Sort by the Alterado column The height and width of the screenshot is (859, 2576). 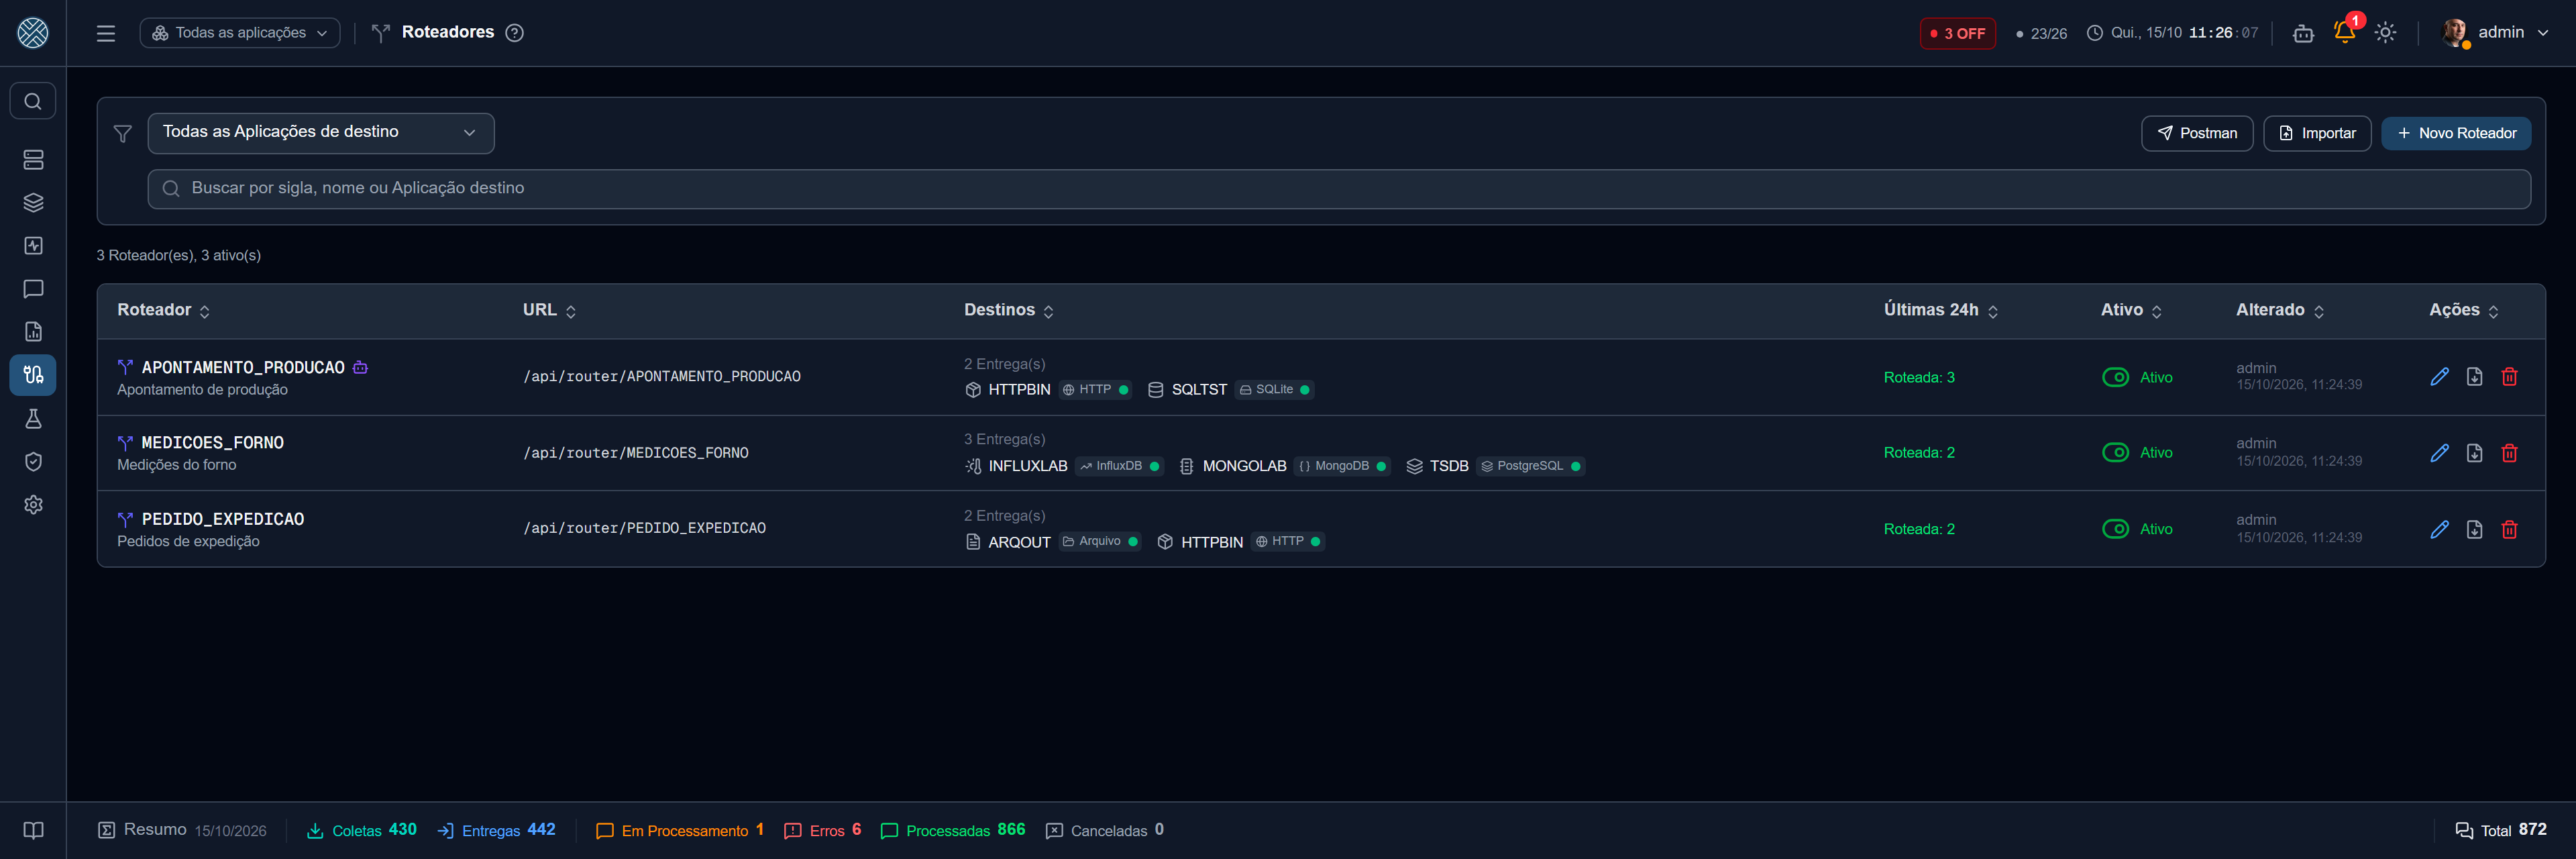tap(2280, 310)
